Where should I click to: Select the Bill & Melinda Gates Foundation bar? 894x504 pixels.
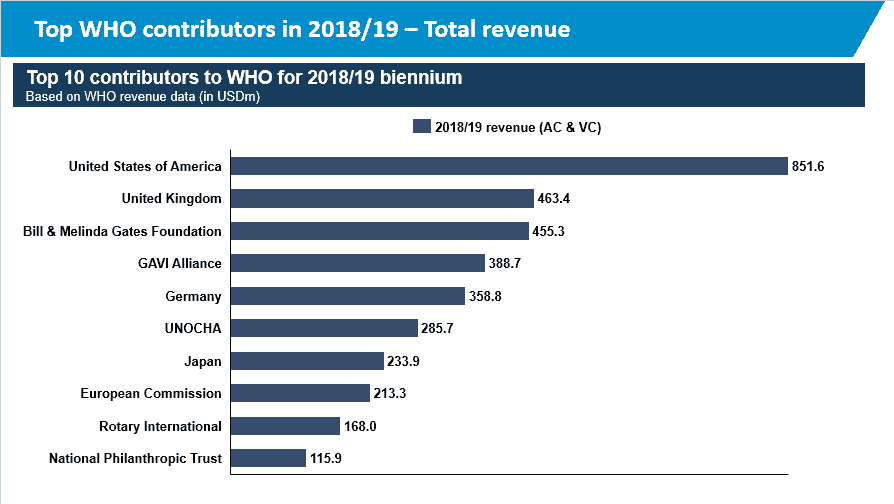click(380, 231)
